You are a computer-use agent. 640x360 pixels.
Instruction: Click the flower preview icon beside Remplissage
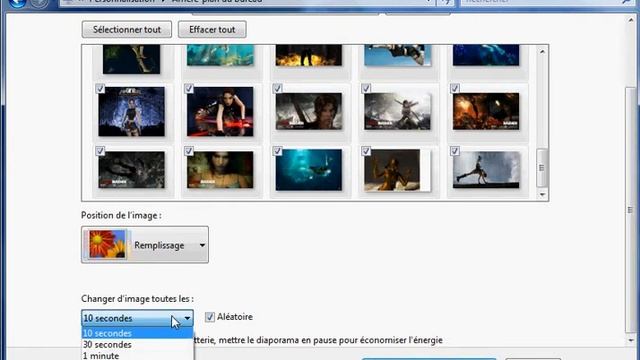click(107, 244)
